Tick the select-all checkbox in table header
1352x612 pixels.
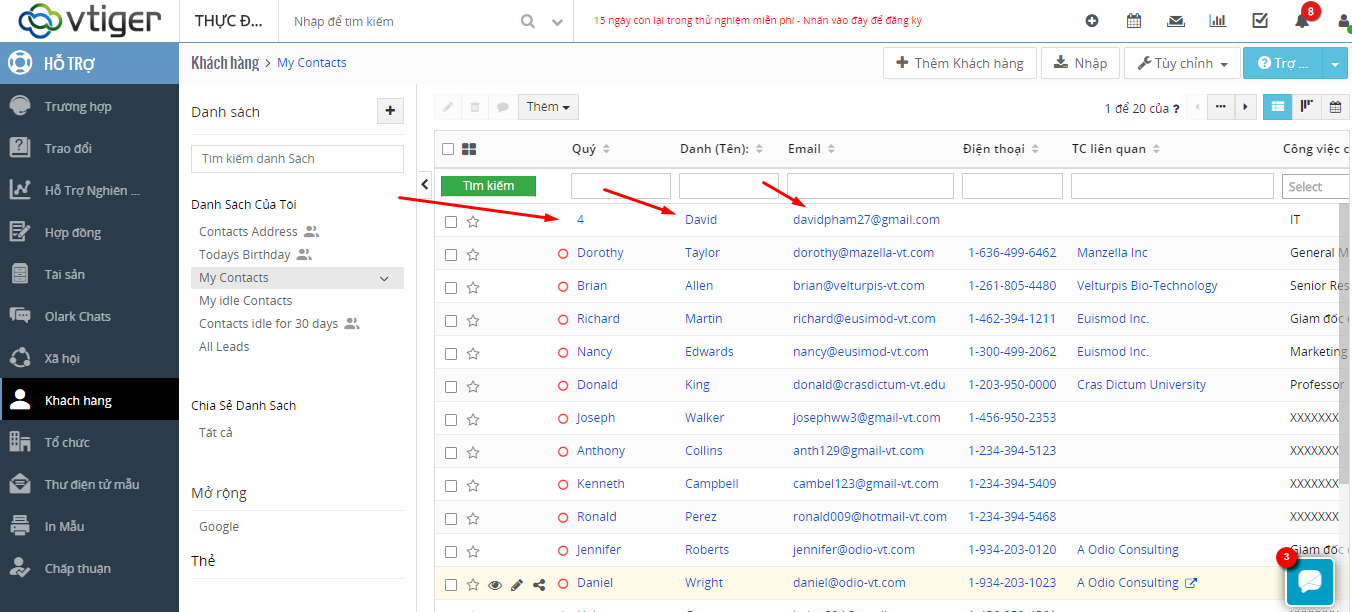[448, 149]
